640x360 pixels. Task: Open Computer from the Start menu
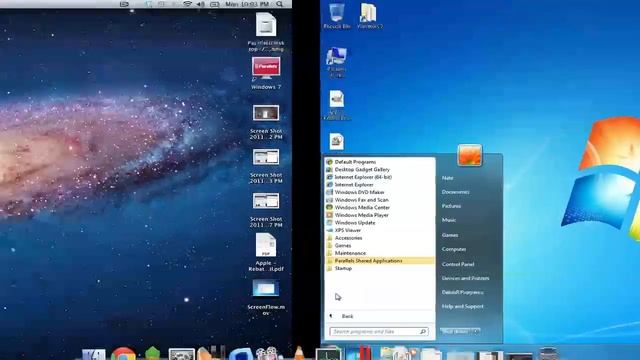pos(454,249)
